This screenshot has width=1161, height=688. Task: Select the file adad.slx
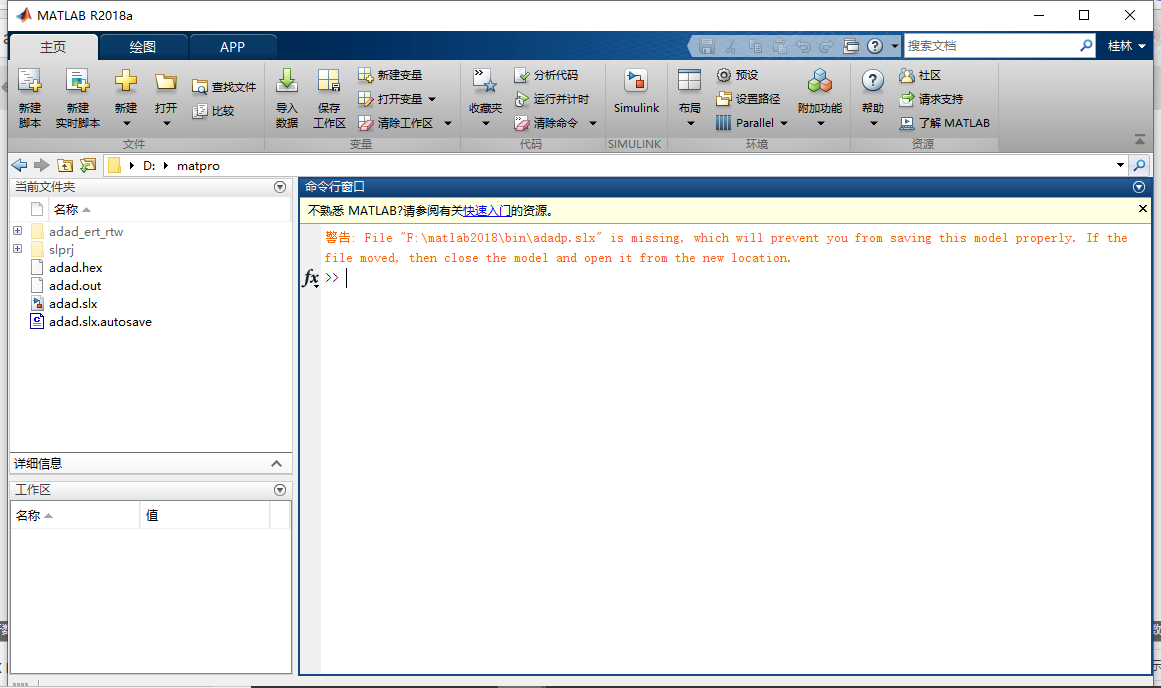73,303
